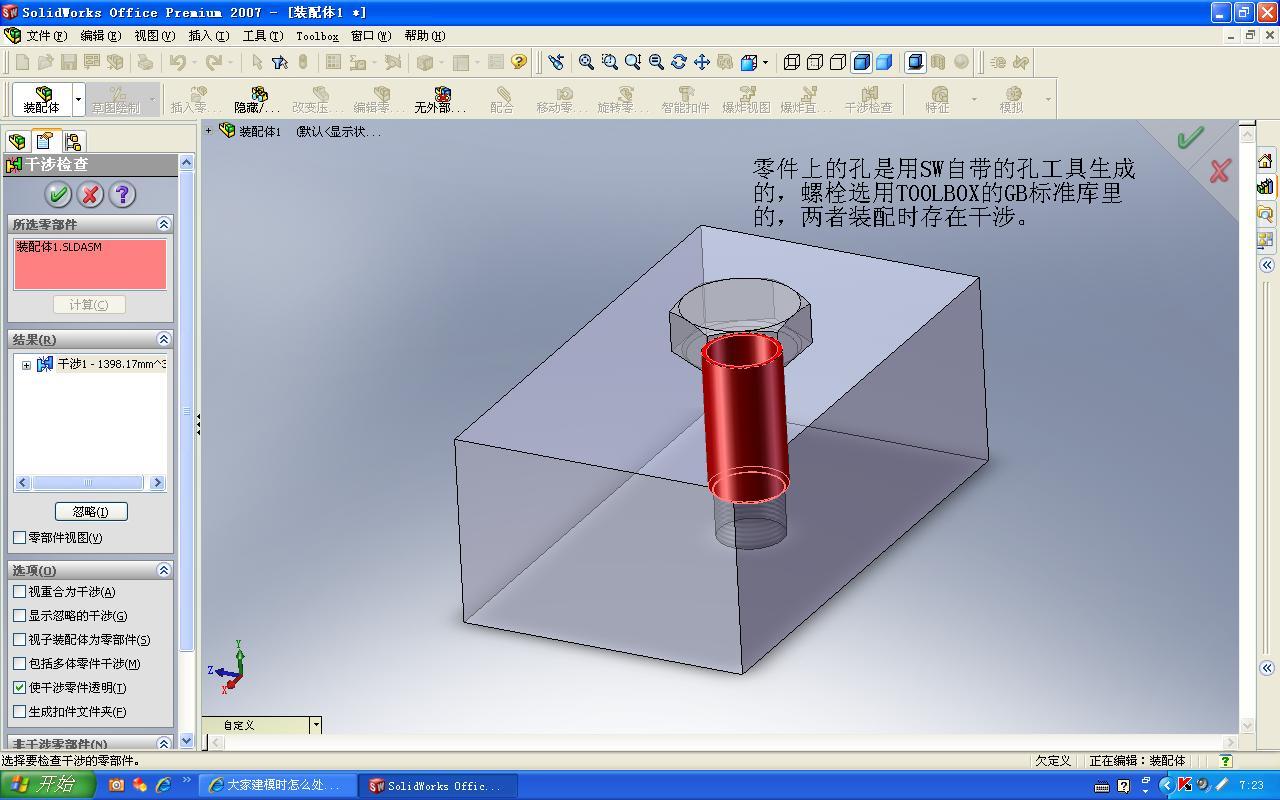Expand the 装配体1 tree in viewport

click(x=209, y=130)
